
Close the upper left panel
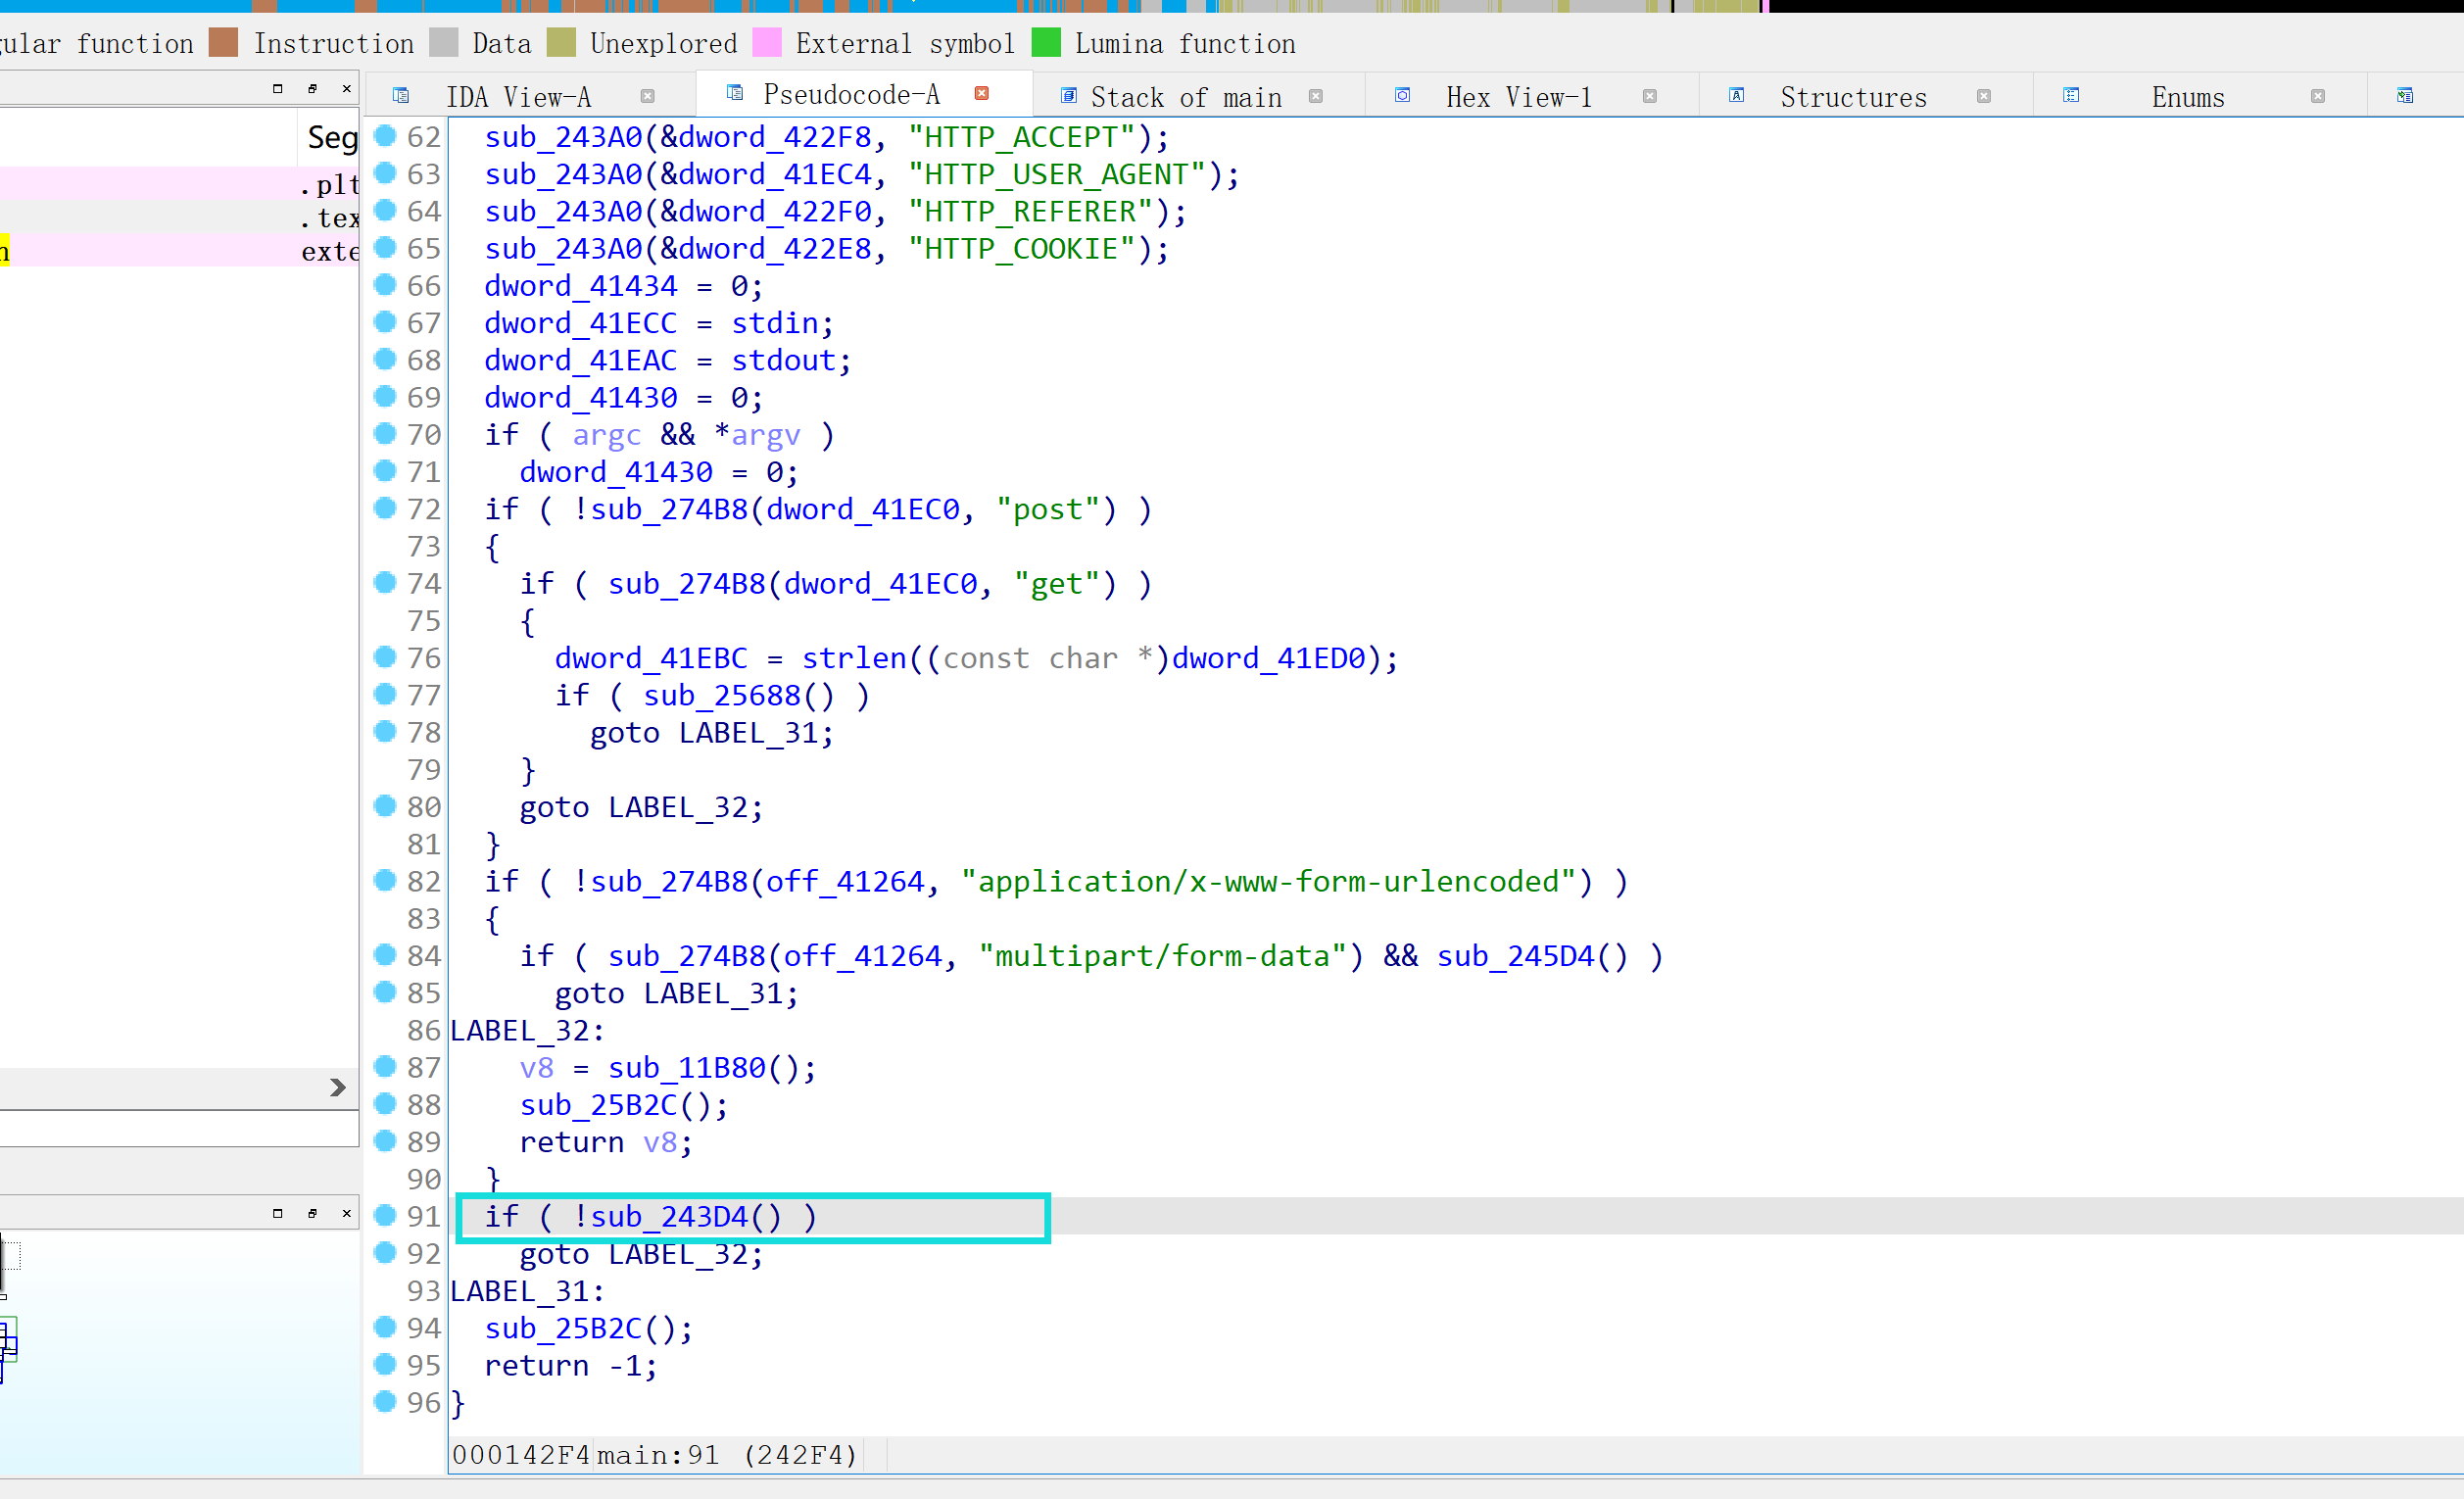click(x=347, y=88)
